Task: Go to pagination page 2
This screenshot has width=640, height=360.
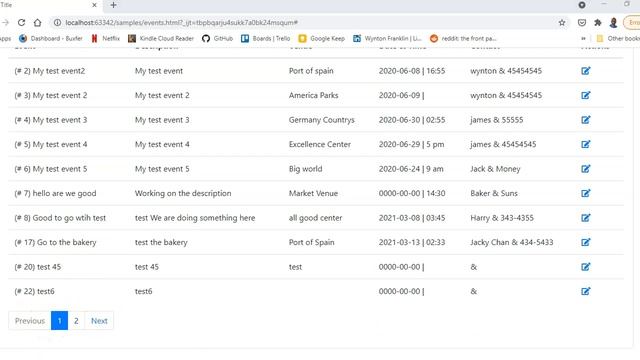Action: (76, 321)
